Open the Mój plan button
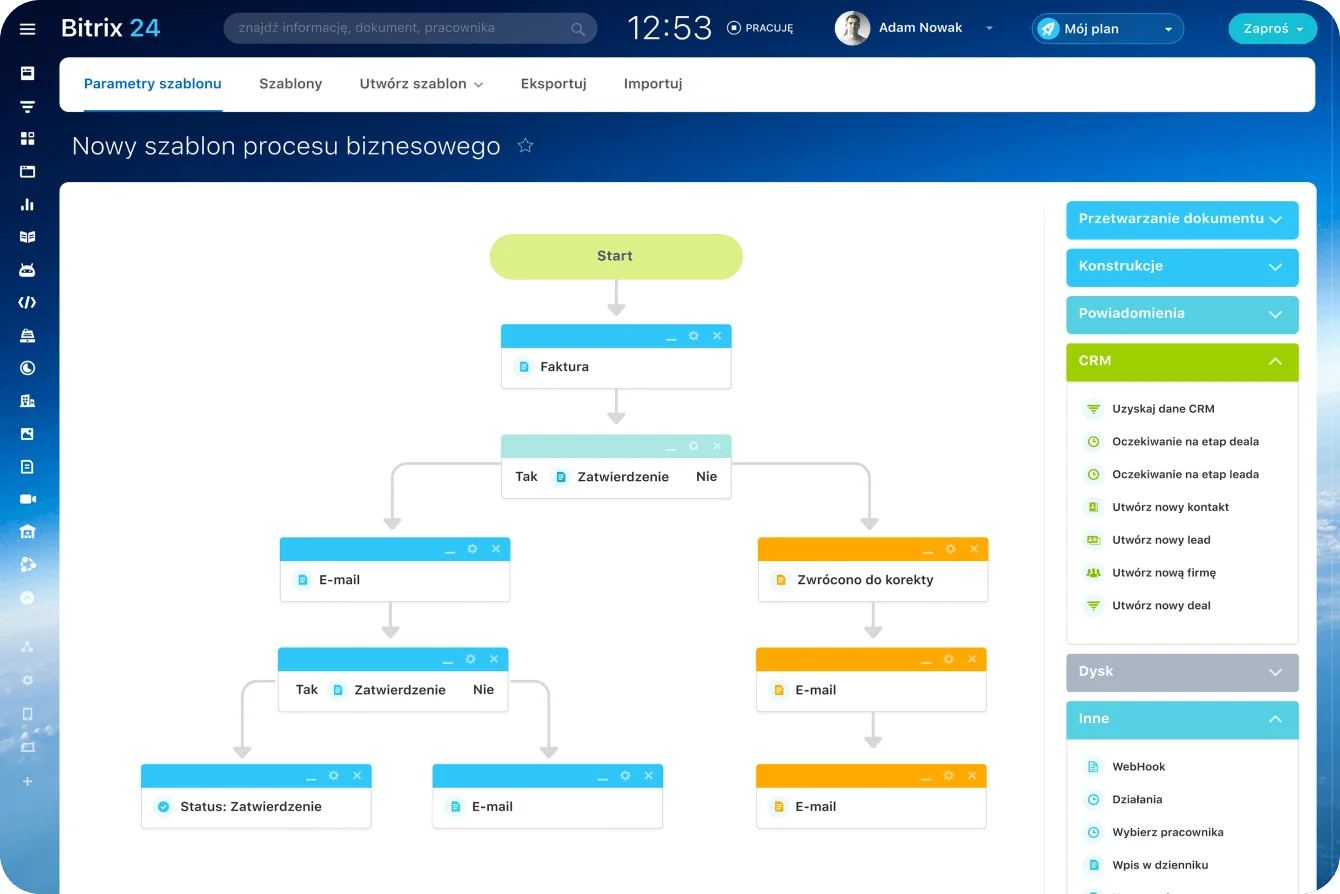Viewport: 1340px width, 894px height. 1107,29
